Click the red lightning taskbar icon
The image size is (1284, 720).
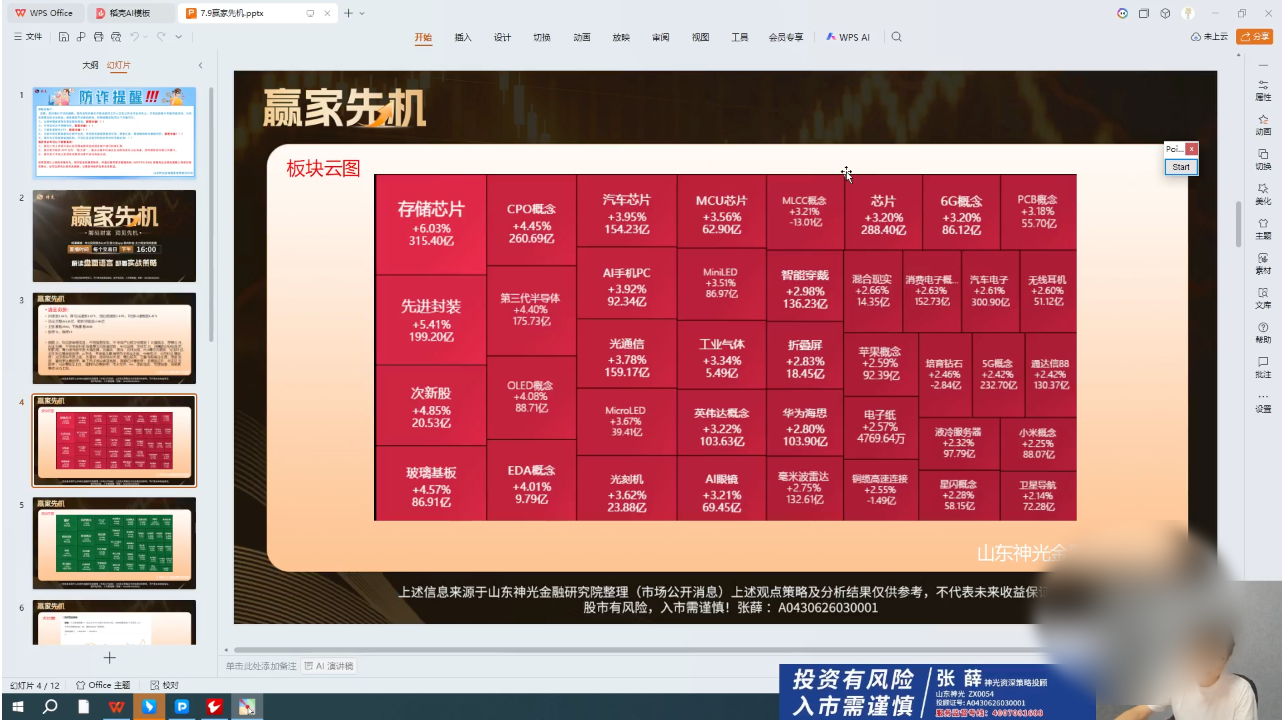(214, 707)
